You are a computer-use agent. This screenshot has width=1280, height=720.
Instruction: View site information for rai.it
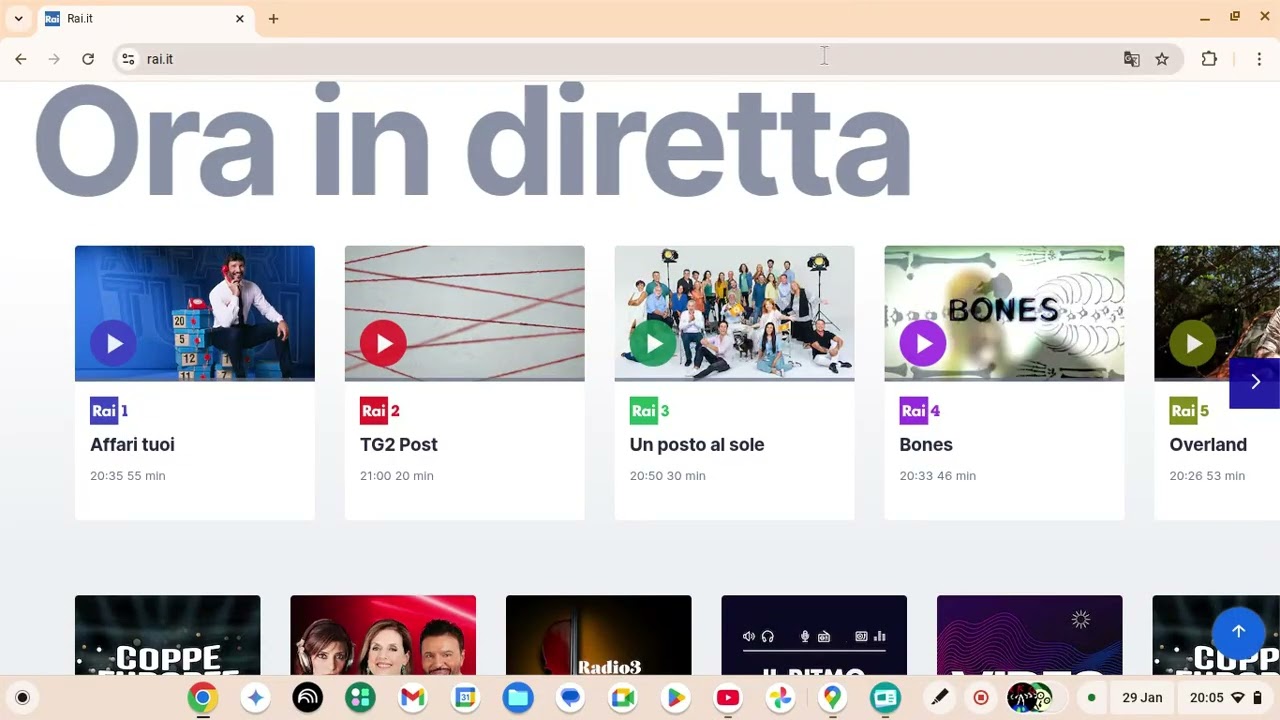click(x=128, y=59)
